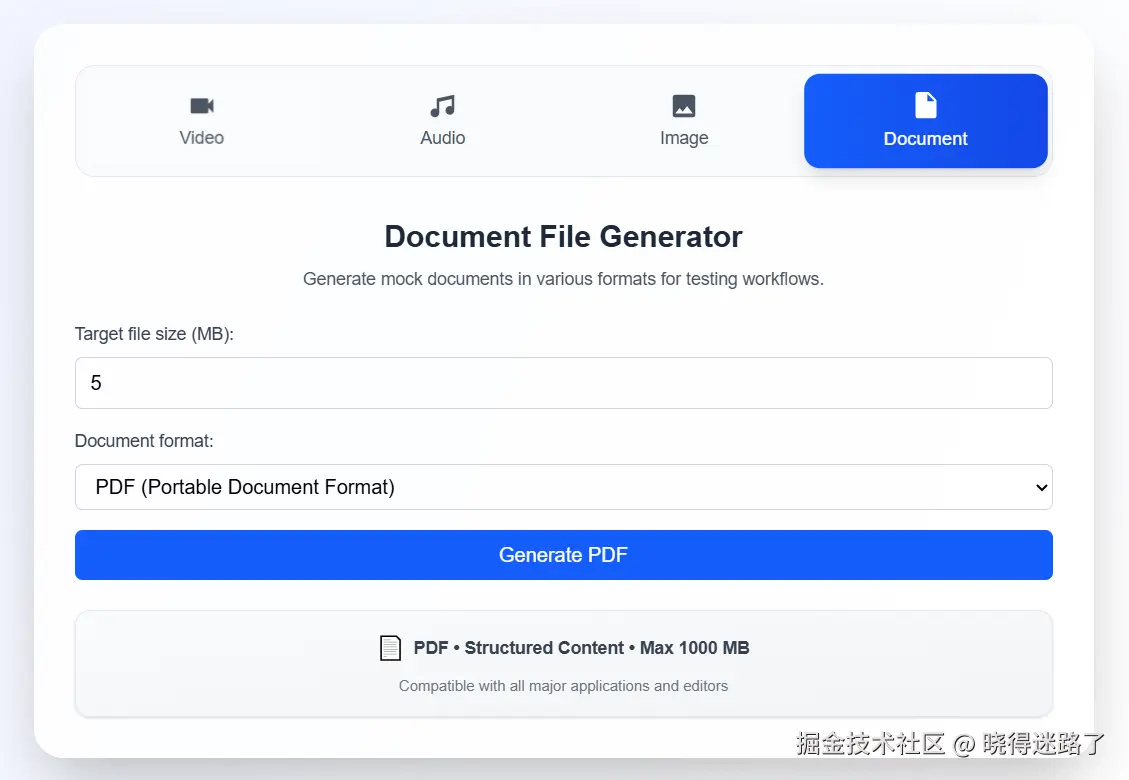Switch to the Audio tab label

[x=443, y=138]
